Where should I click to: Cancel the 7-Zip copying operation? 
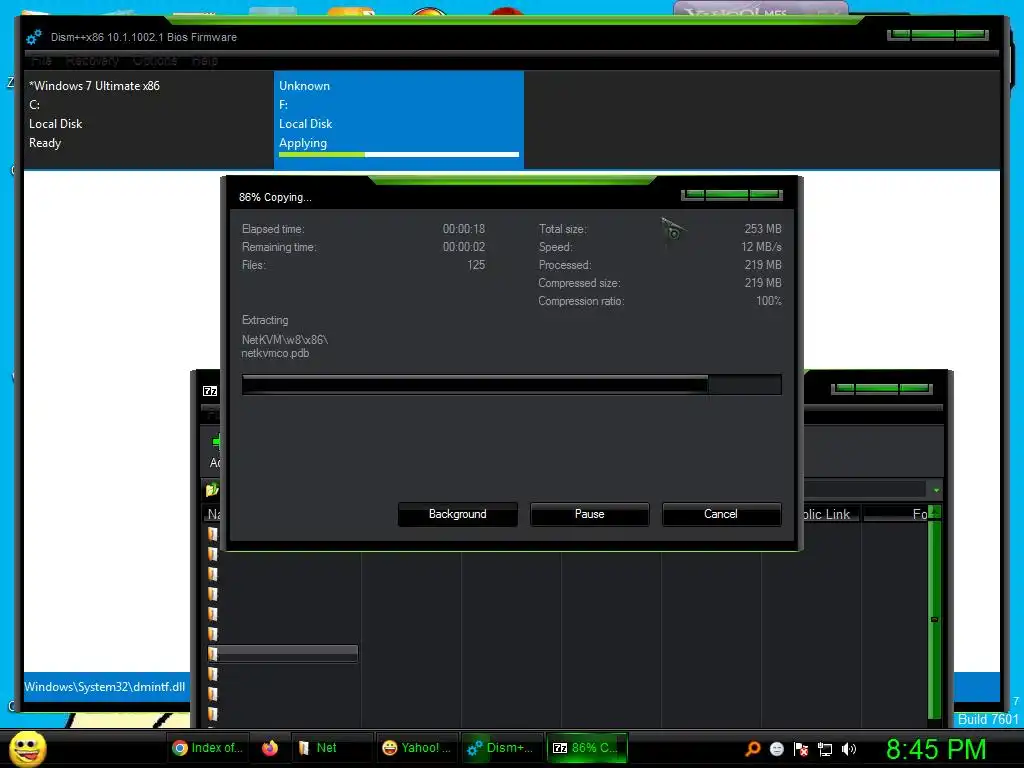click(721, 514)
